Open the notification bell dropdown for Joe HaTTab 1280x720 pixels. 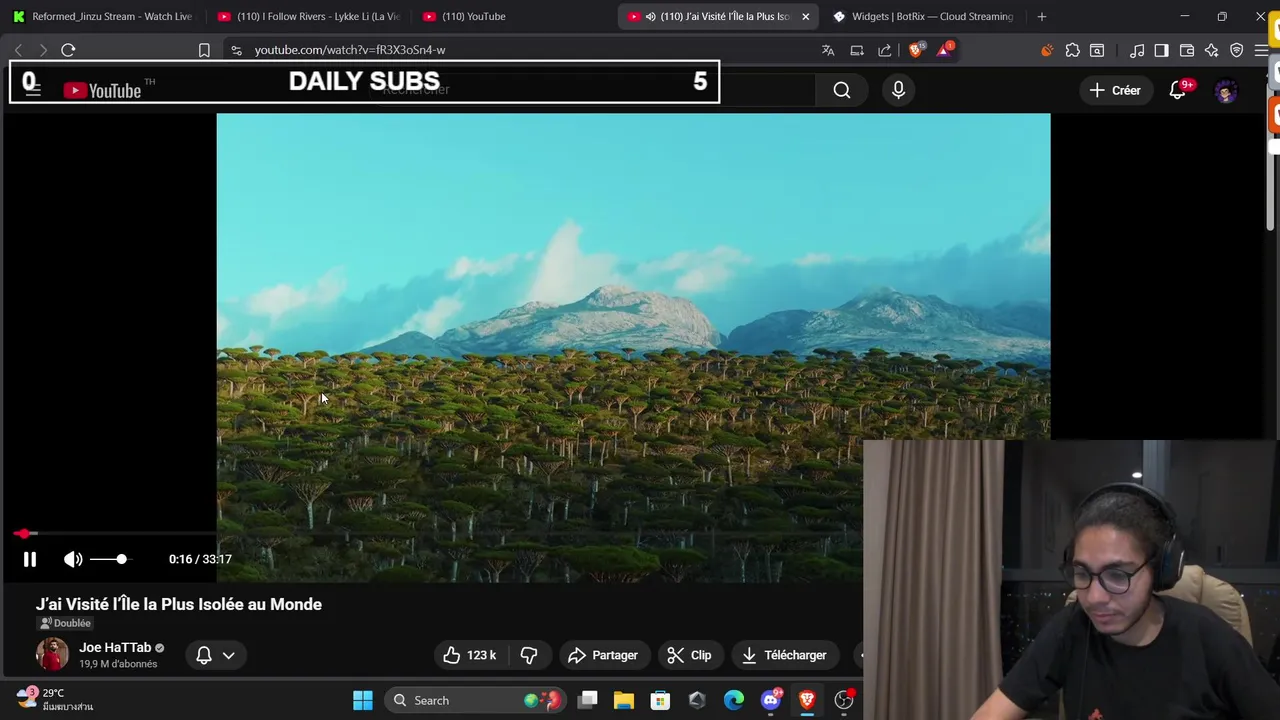tap(215, 655)
